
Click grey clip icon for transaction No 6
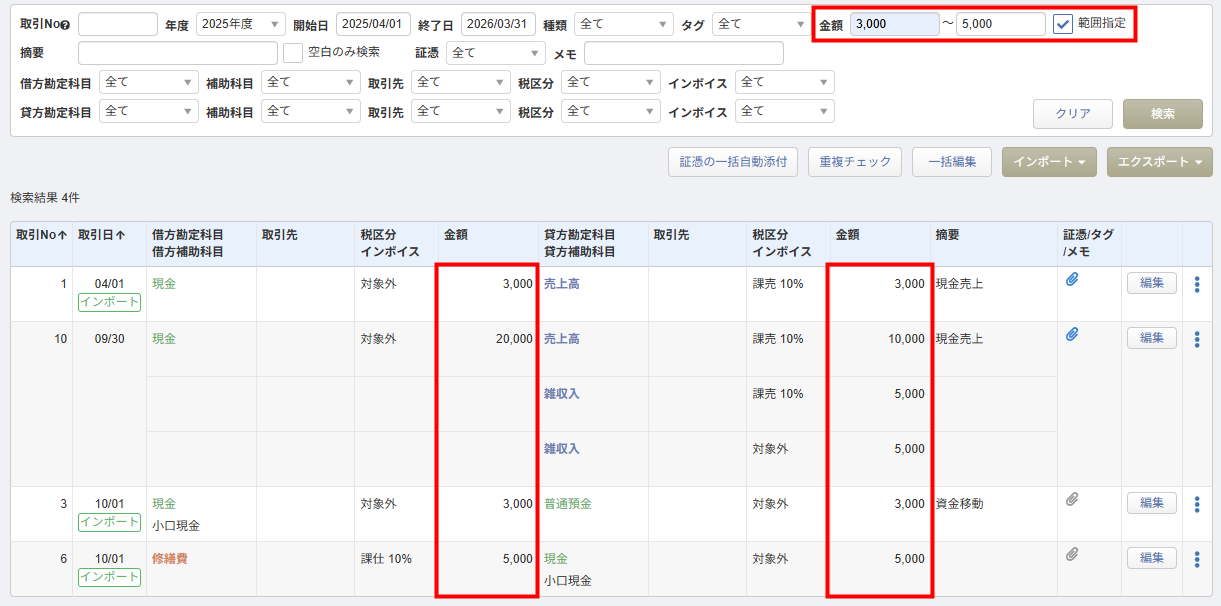tap(1071, 554)
